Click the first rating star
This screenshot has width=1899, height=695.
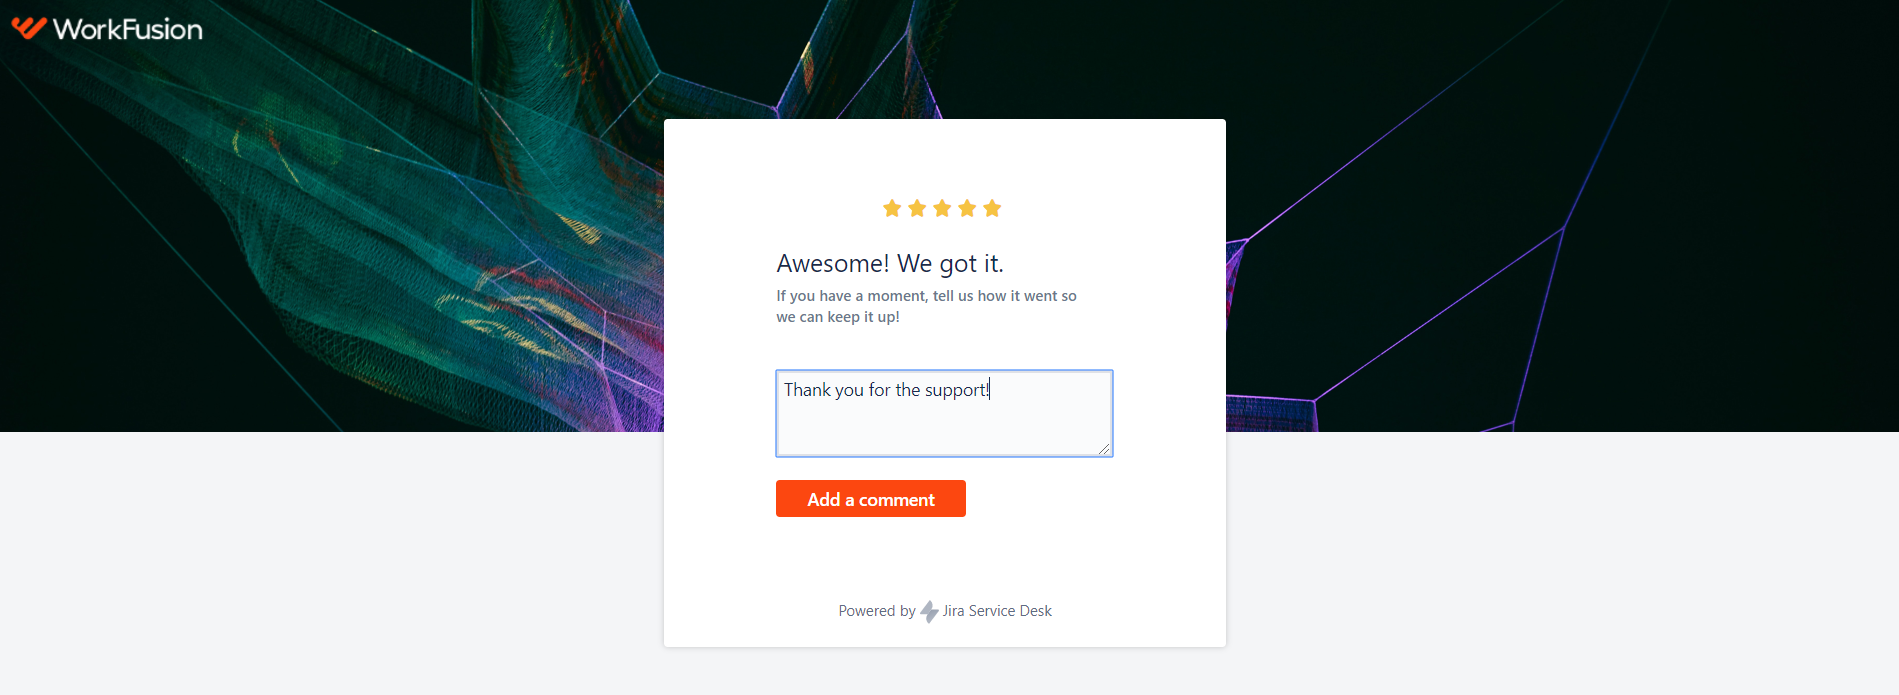892,208
